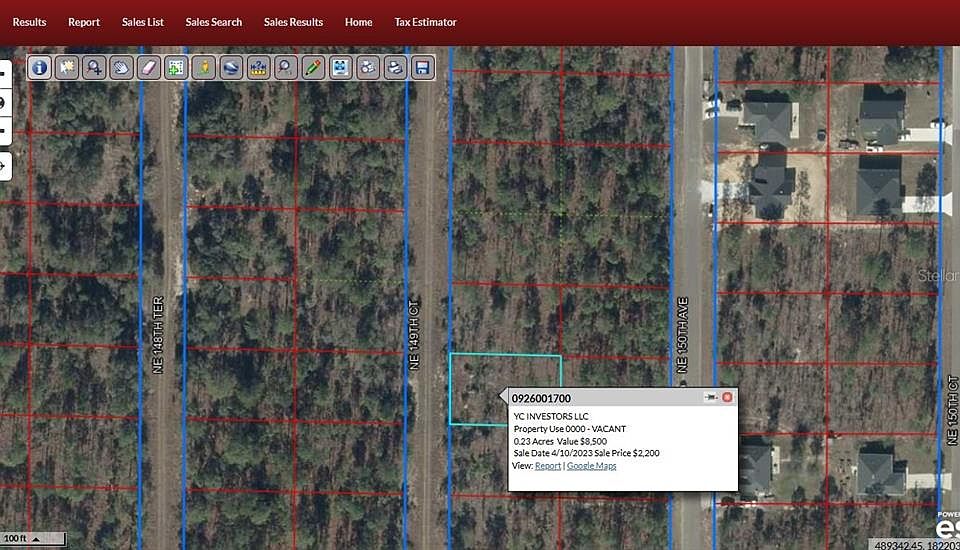Click the YC INVESTORS LLC owner text
The image size is (960, 550).
tap(551, 416)
